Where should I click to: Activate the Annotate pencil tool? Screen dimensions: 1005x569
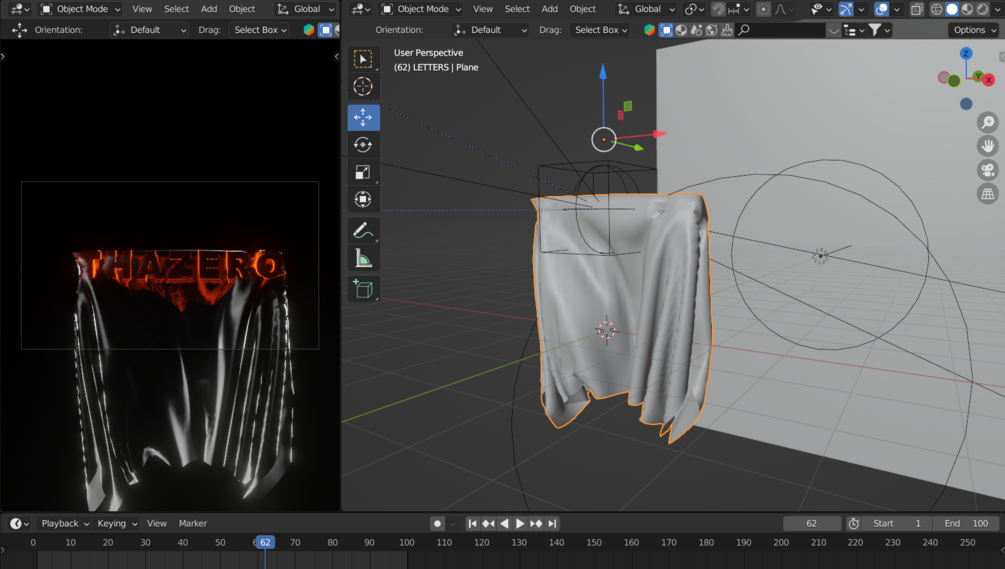(x=363, y=231)
